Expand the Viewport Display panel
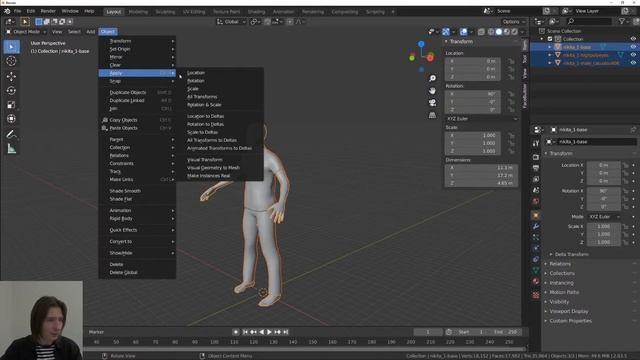The width and height of the screenshot is (640, 360). pos(568,311)
